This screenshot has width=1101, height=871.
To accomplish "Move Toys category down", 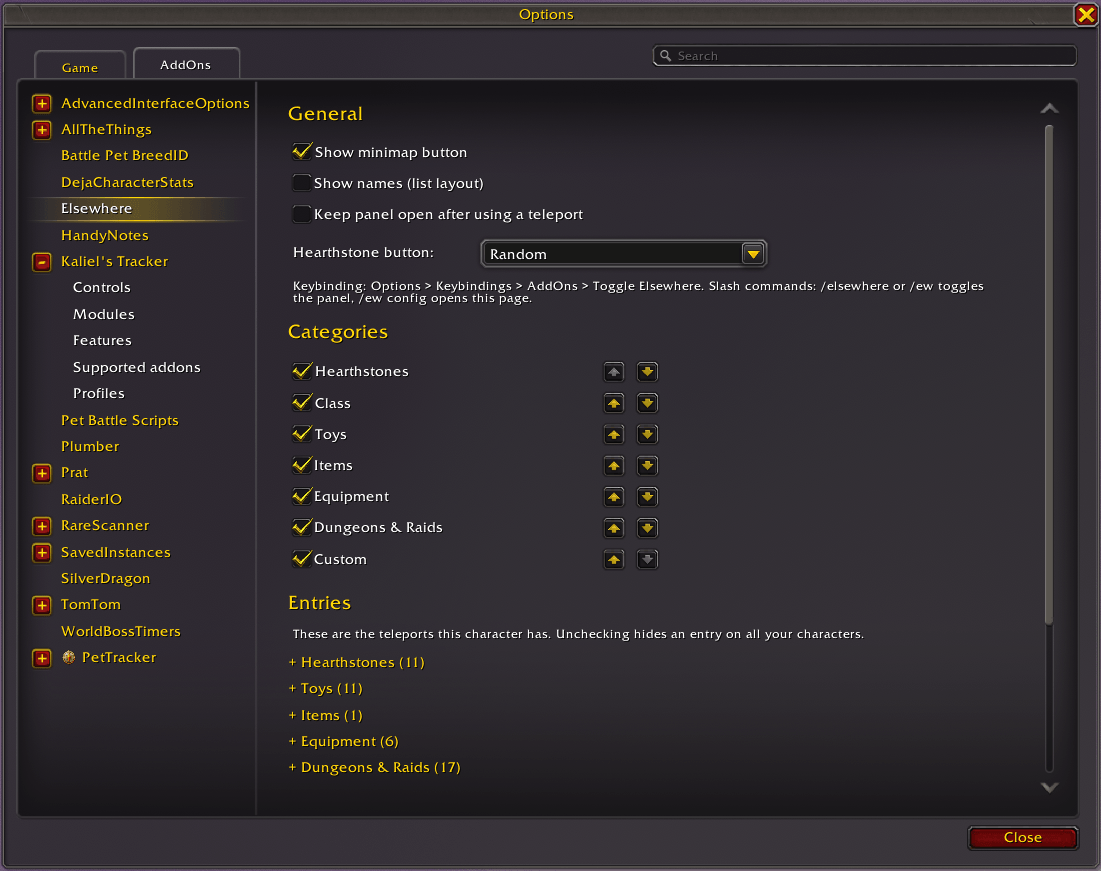I will click(647, 435).
